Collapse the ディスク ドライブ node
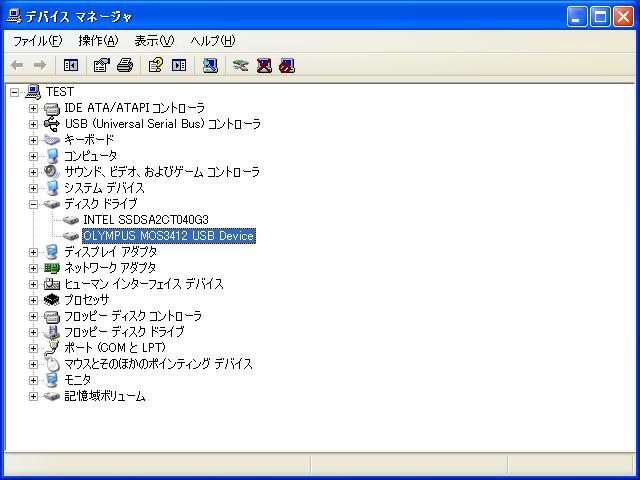640x480 pixels. point(33,204)
